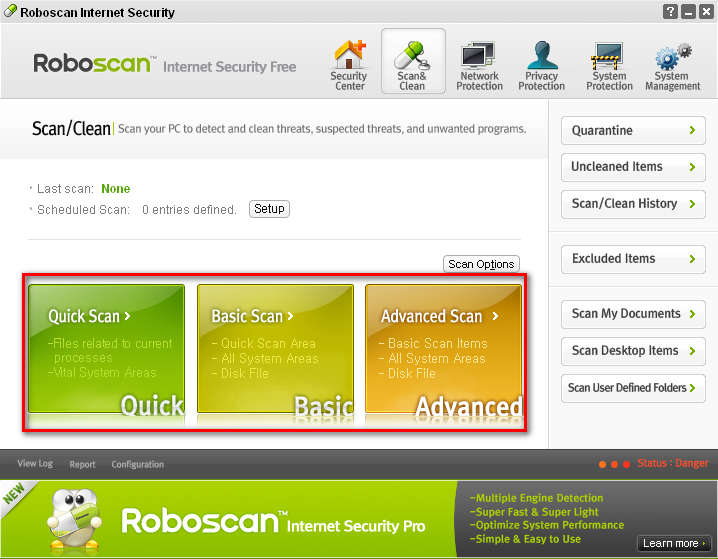Click the Roboscan title bar app icon
Image resolution: width=718 pixels, height=559 pixels.
tap(10, 11)
